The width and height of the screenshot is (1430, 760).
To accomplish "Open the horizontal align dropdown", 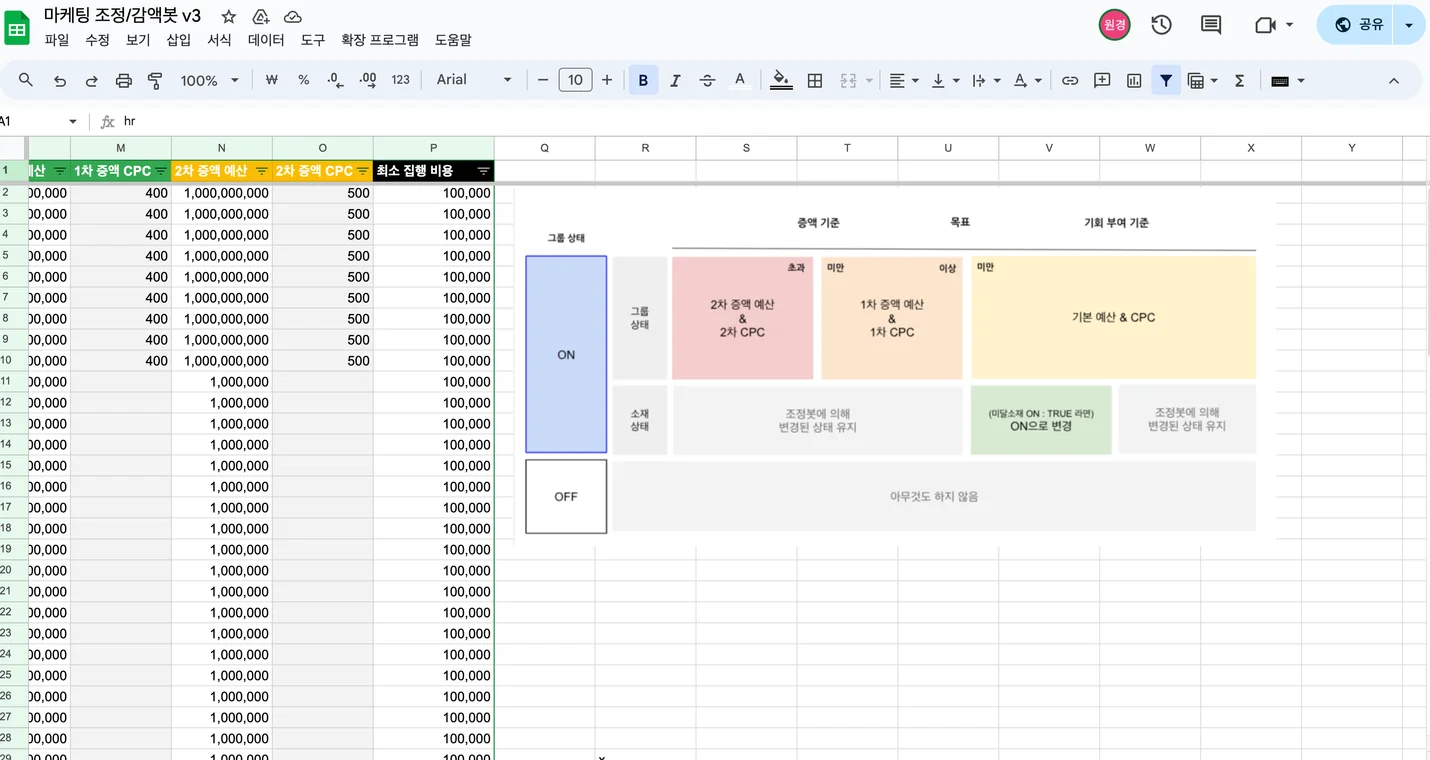I will [x=904, y=80].
